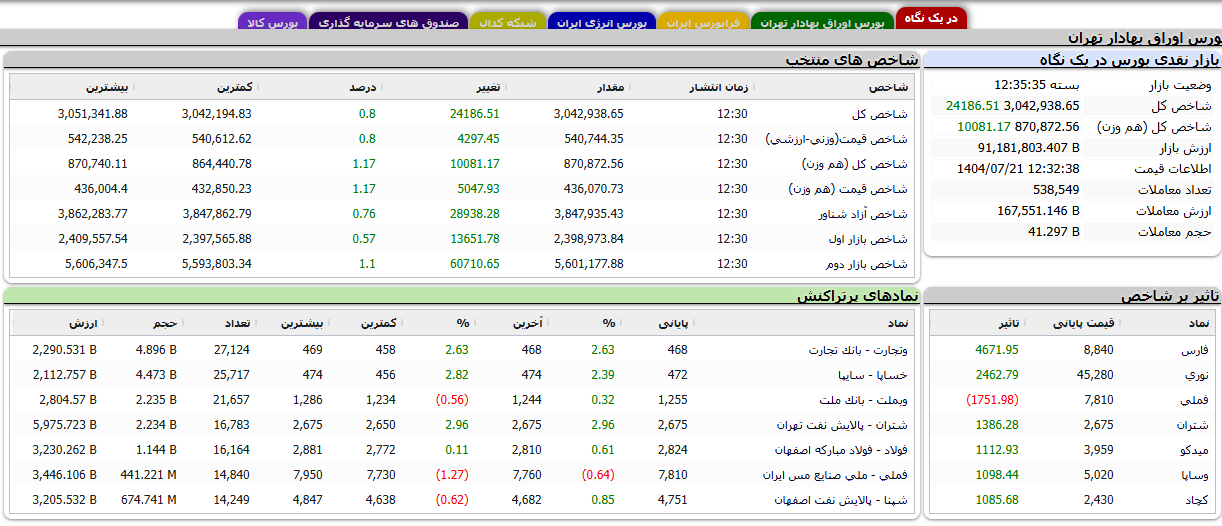Open the 'فرابورس ایران' tab

(704, 22)
